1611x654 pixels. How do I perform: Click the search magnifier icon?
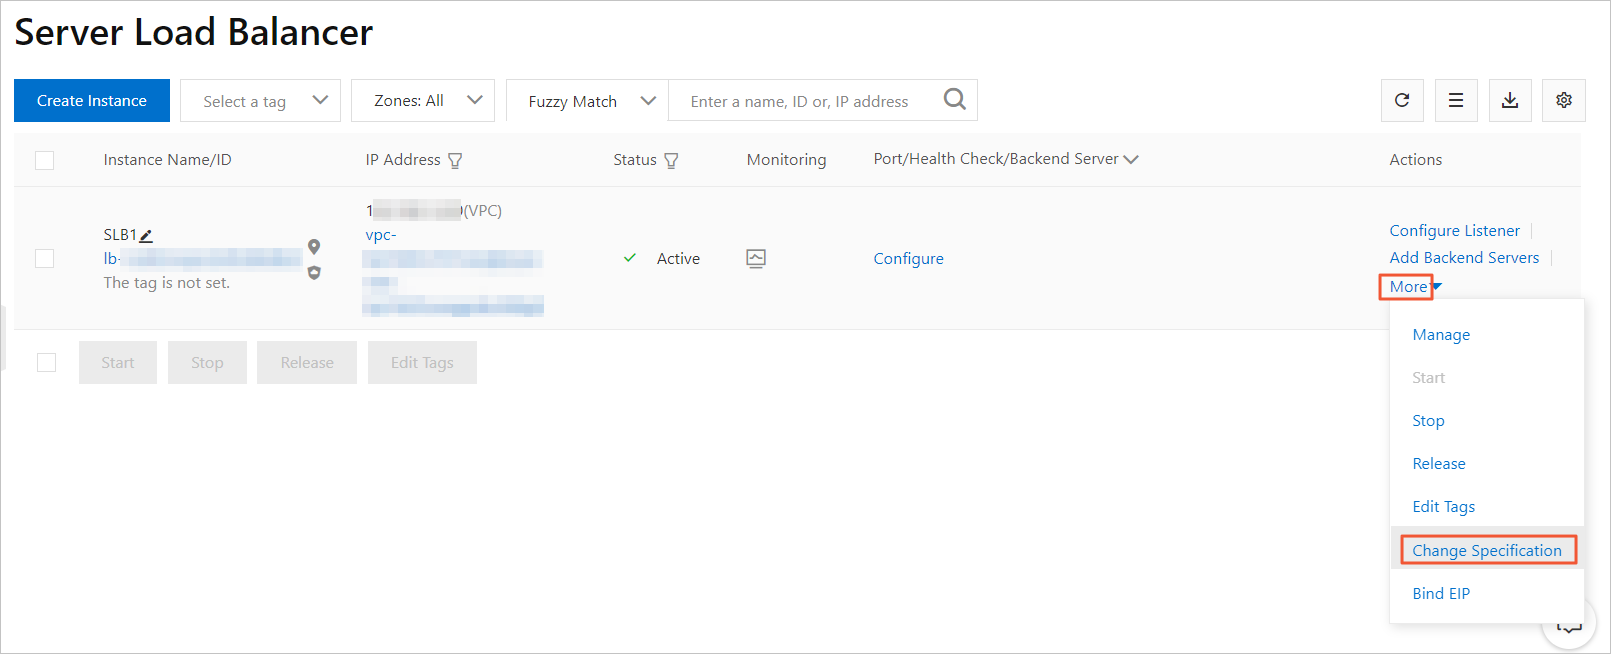click(955, 99)
